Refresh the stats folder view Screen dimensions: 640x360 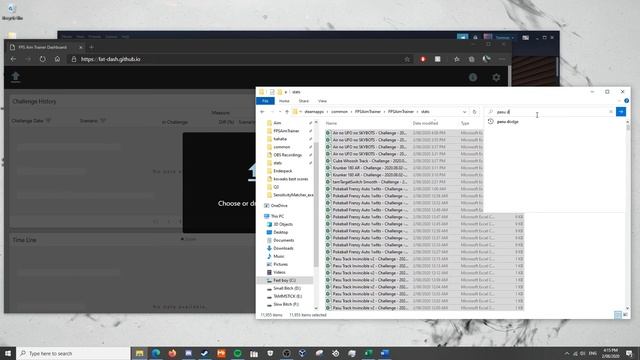pos(474,111)
